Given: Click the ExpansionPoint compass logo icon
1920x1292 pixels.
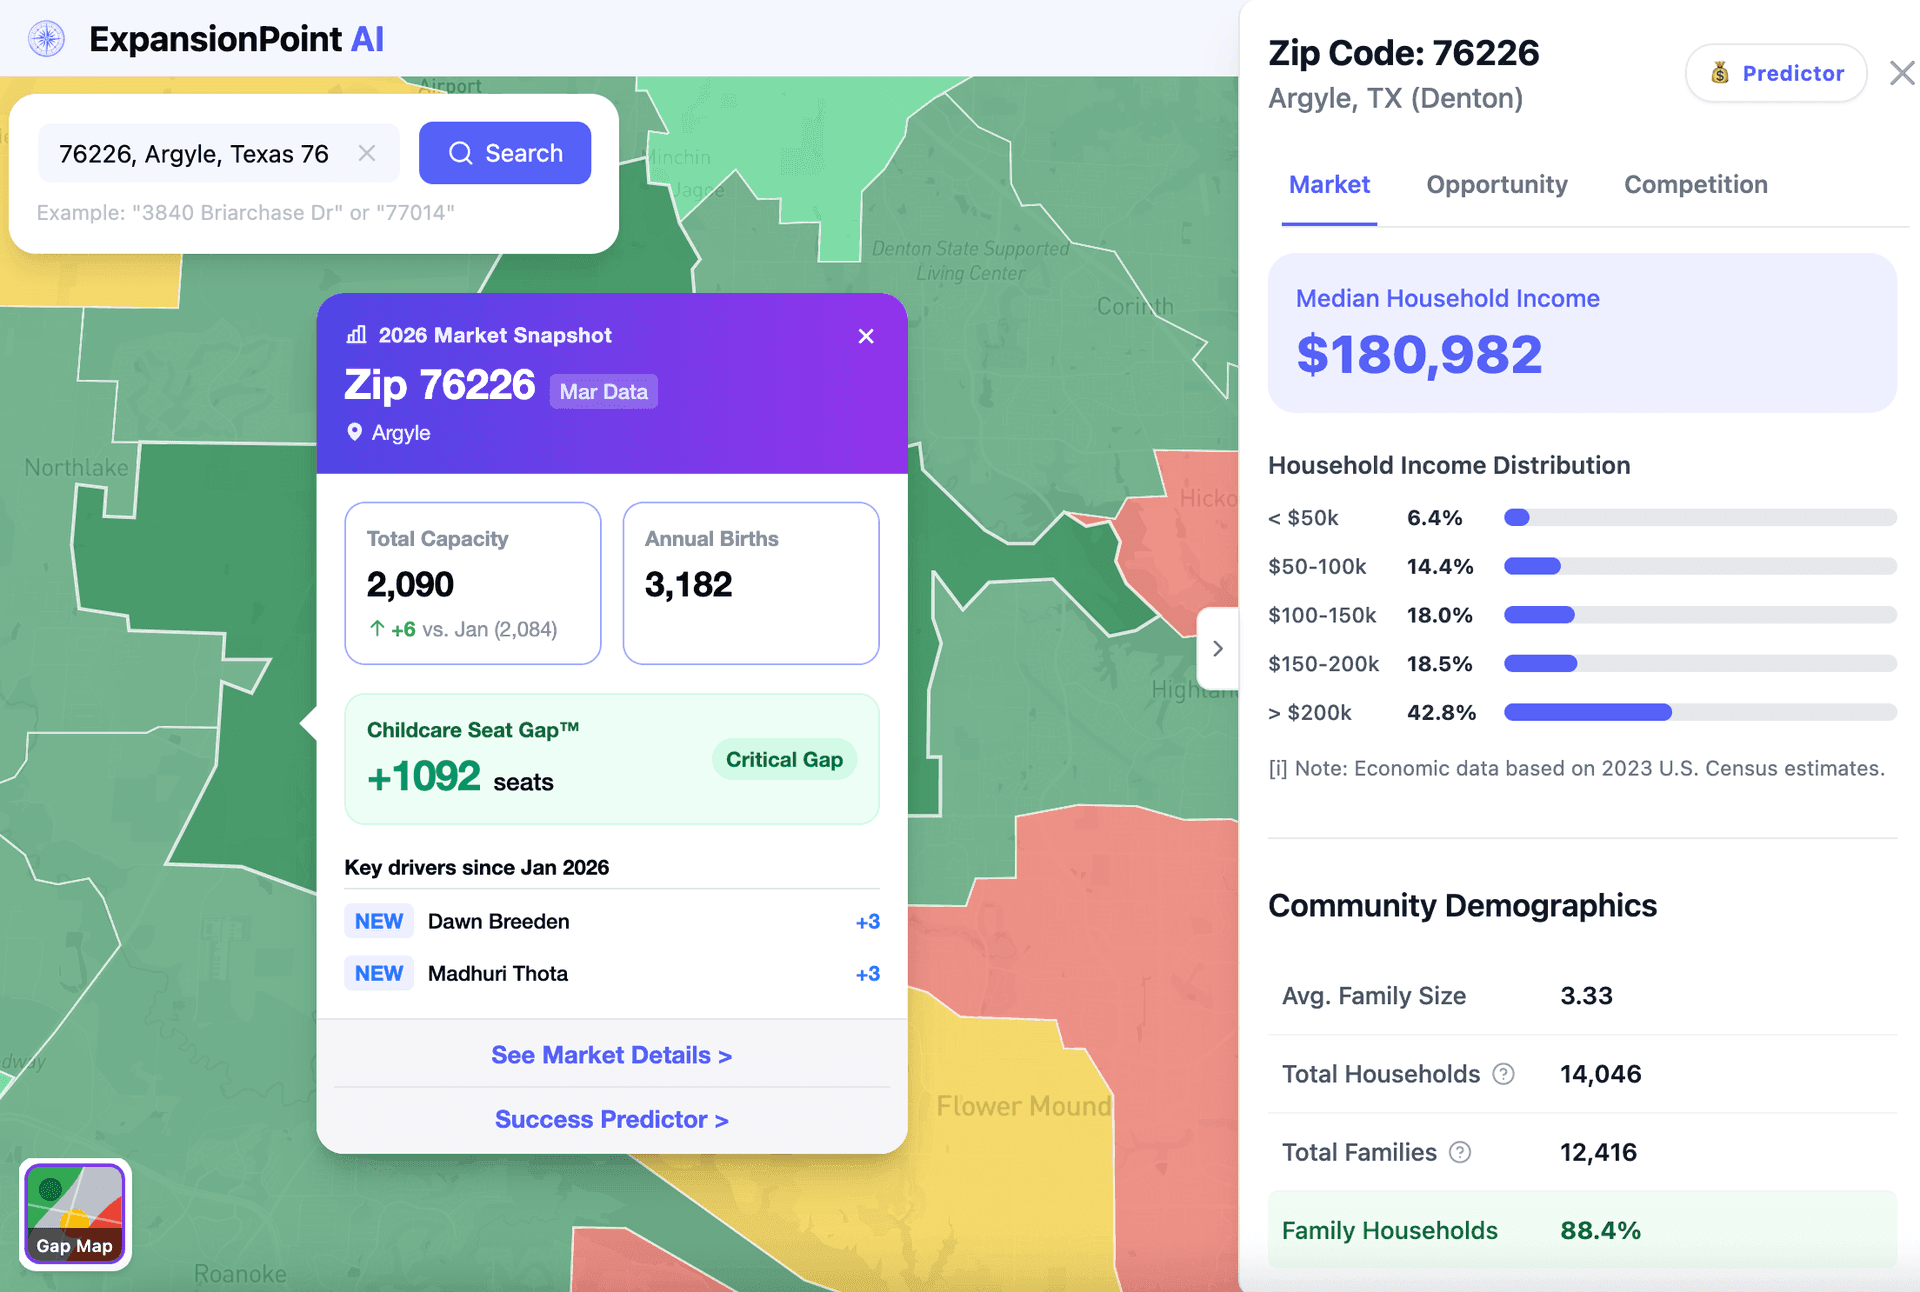Looking at the screenshot, I should click(x=46, y=40).
